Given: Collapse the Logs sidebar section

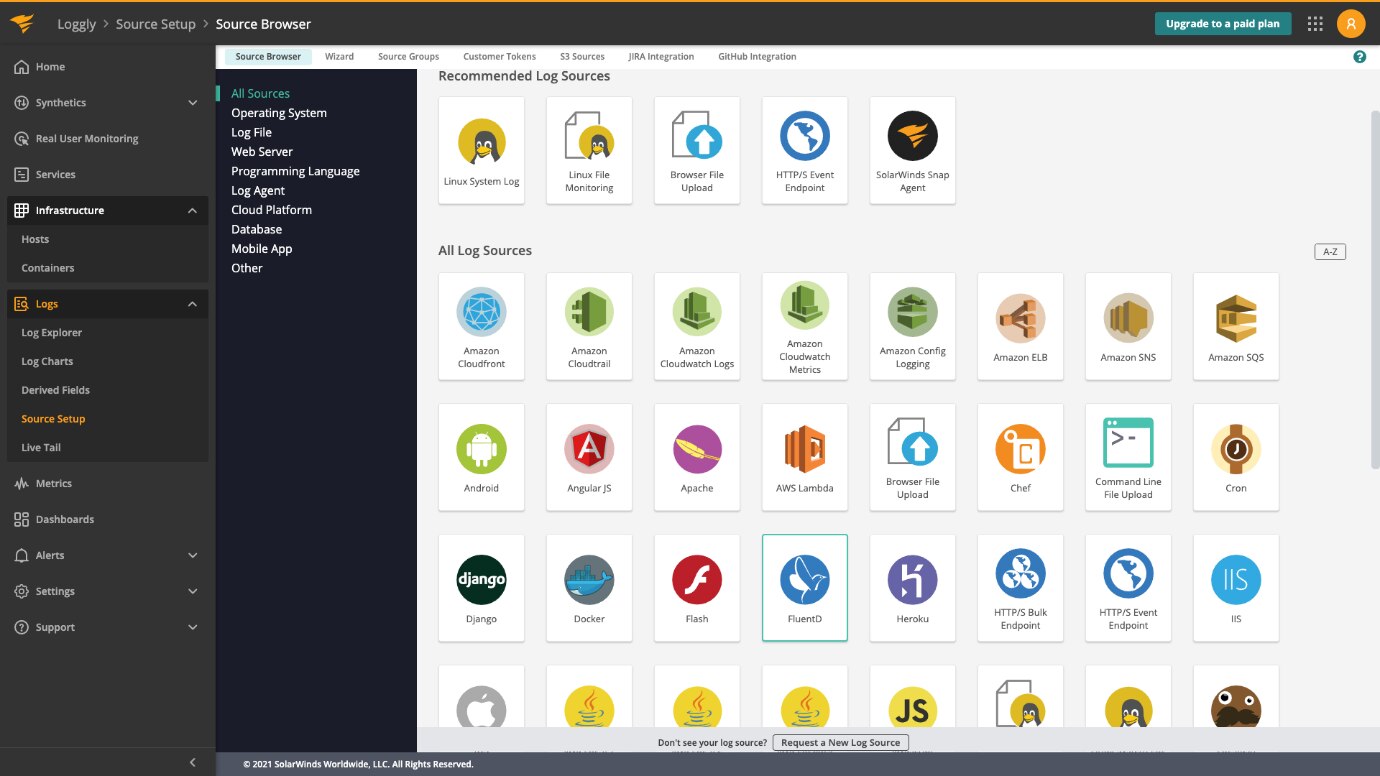Looking at the screenshot, I should (x=193, y=304).
